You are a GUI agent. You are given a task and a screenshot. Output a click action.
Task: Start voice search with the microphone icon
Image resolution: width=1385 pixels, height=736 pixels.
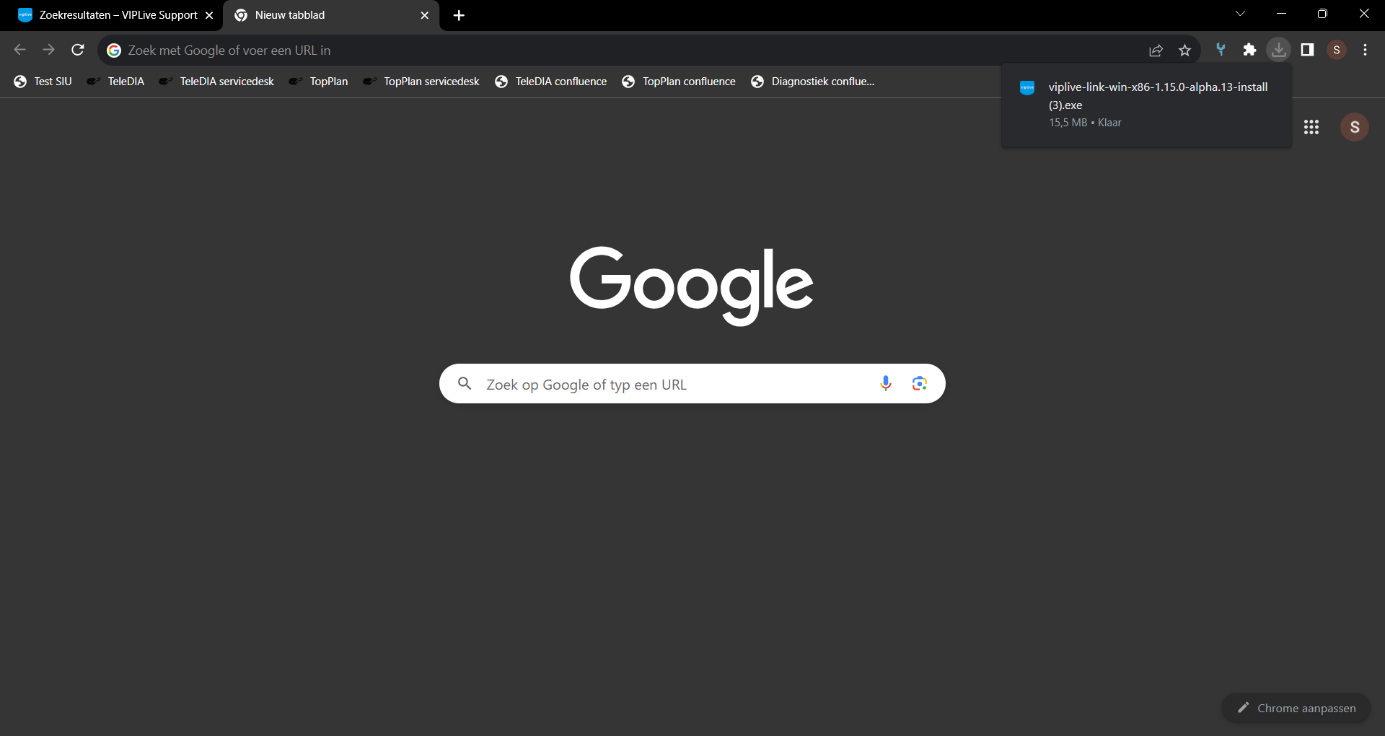click(885, 384)
